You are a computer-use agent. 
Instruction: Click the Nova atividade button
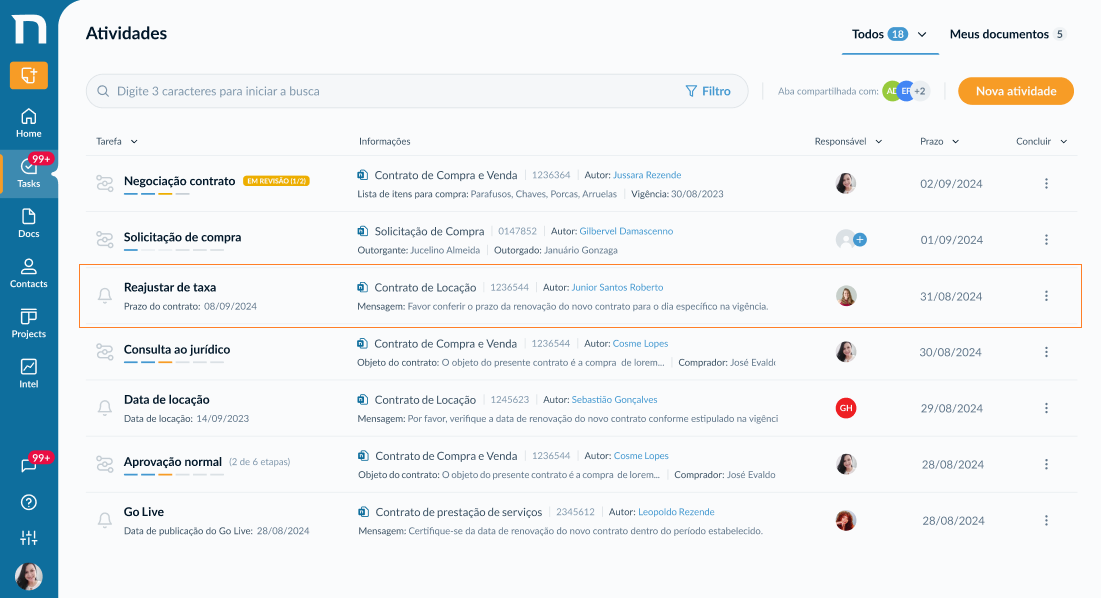coord(1016,91)
